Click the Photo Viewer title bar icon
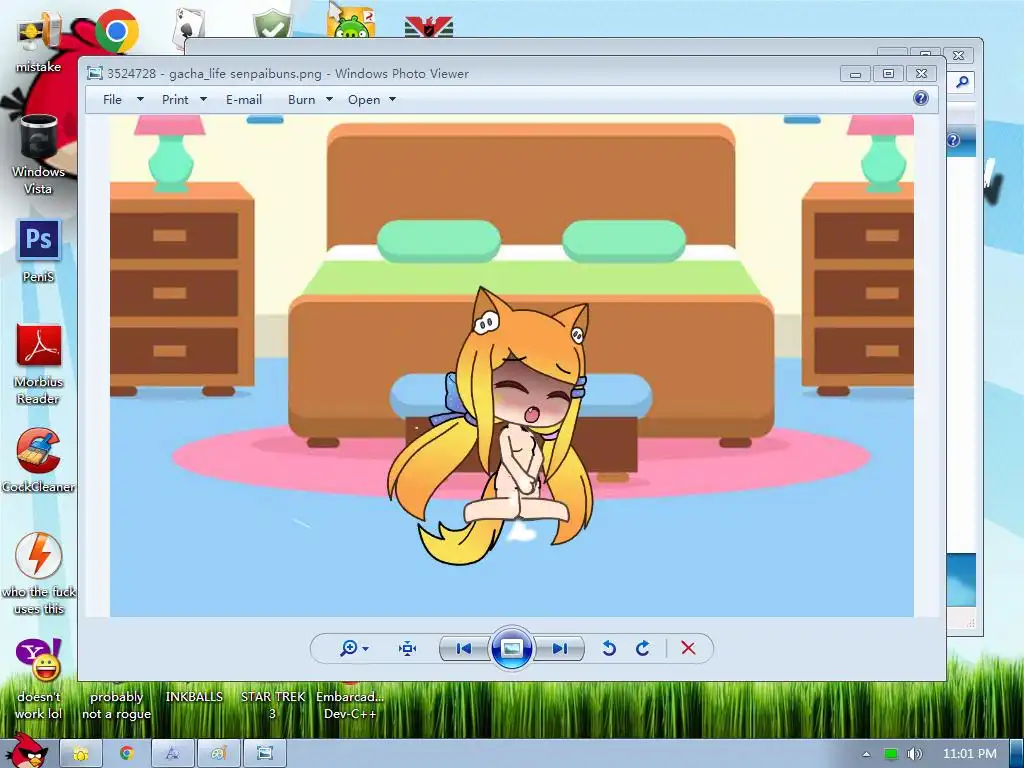 point(95,73)
